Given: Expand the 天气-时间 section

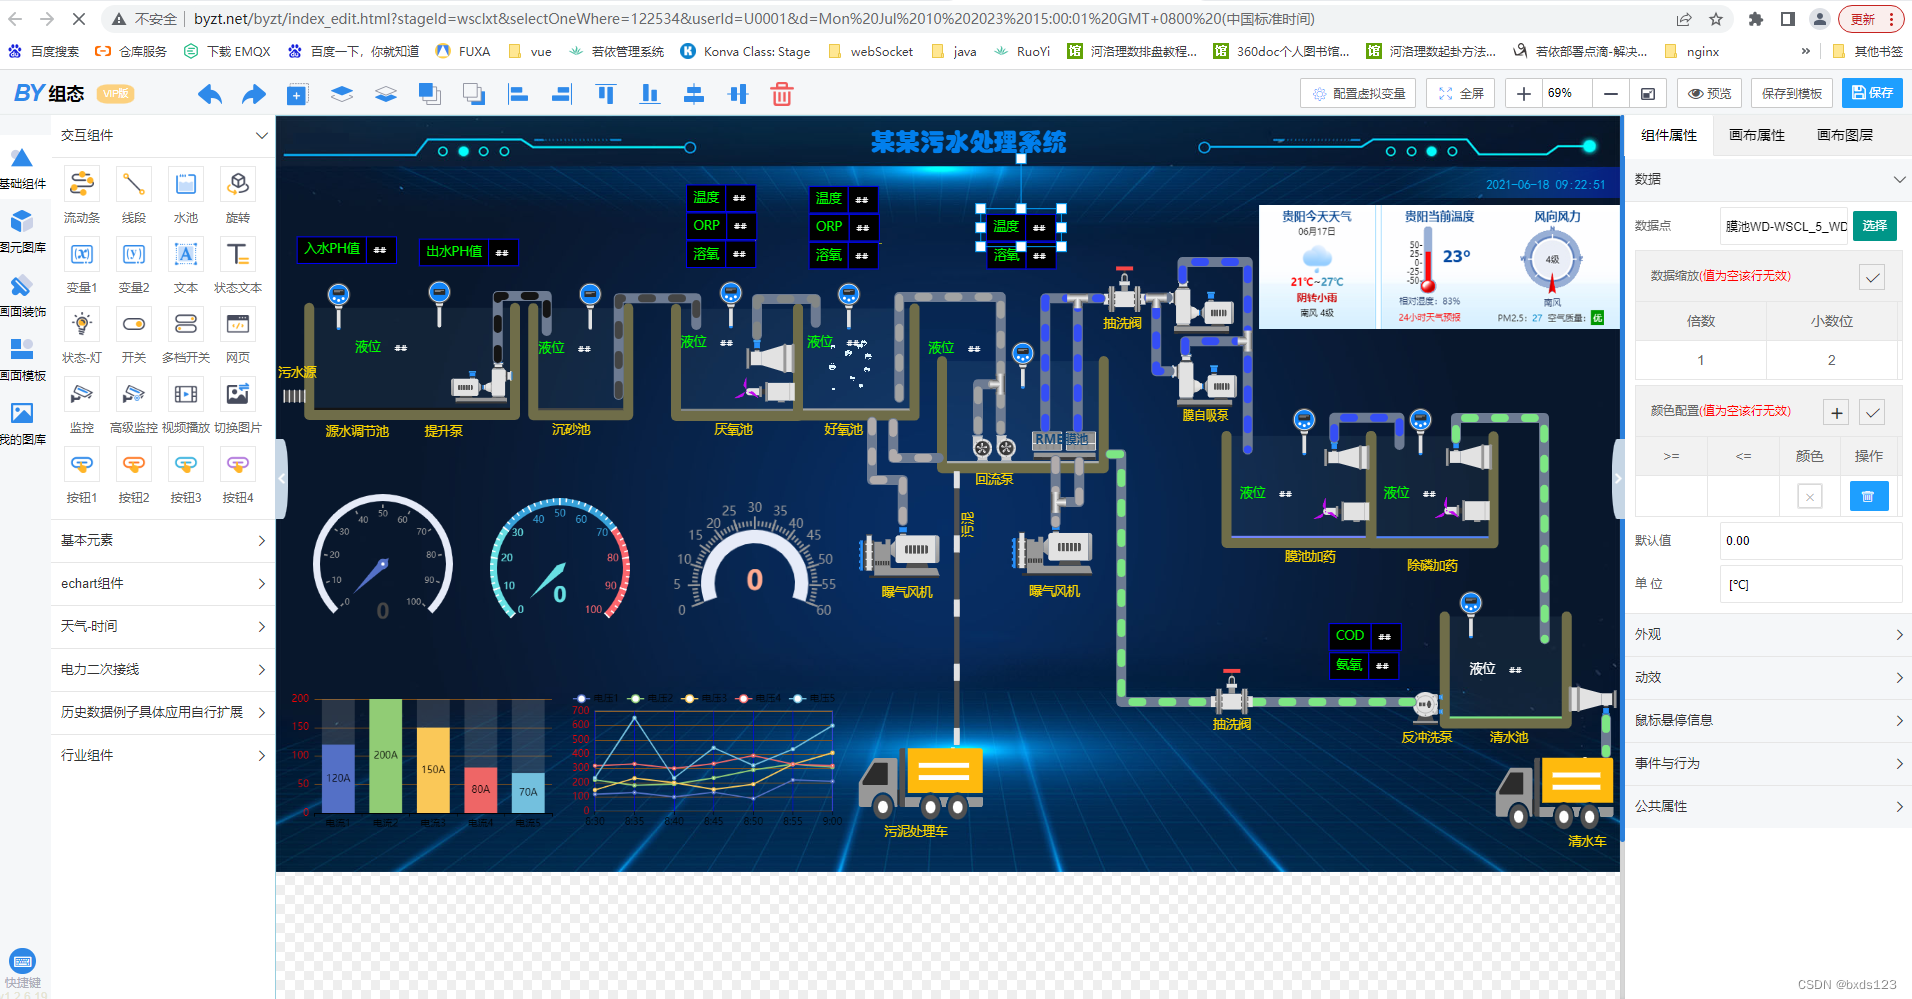Looking at the screenshot, I should click(163, 626).
